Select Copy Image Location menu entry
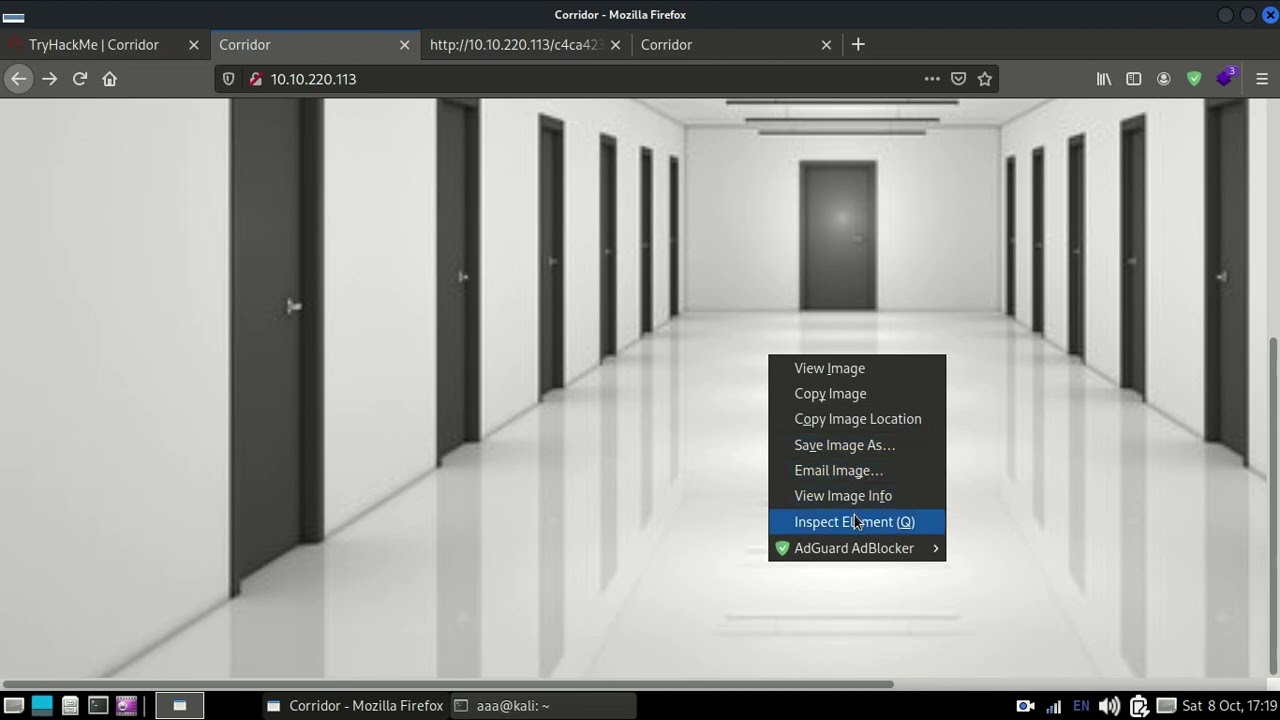 click(x=857, y=419)
